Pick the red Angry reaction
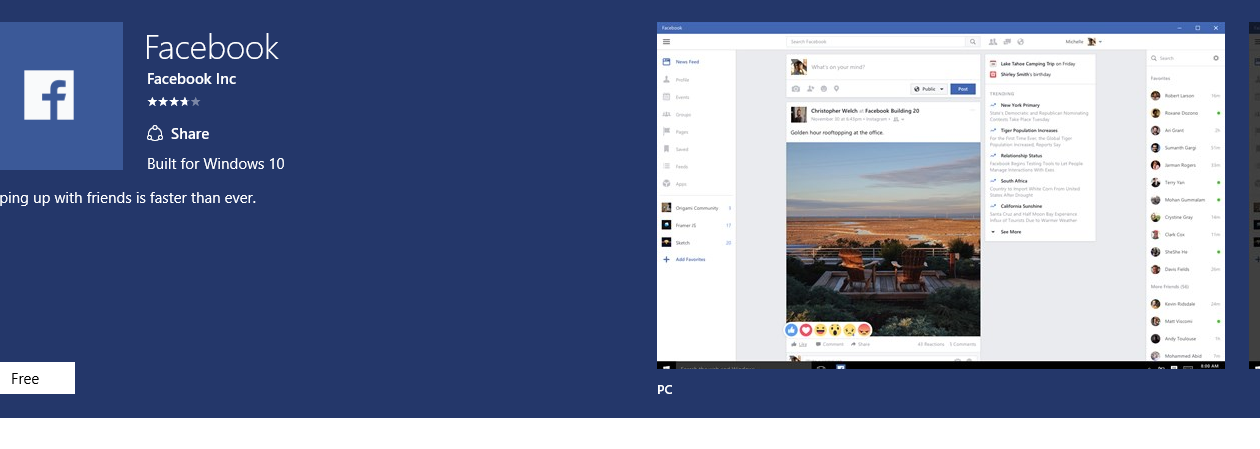Image resolution: width=1260 pixels, height=449 pixels. [863, 330]
